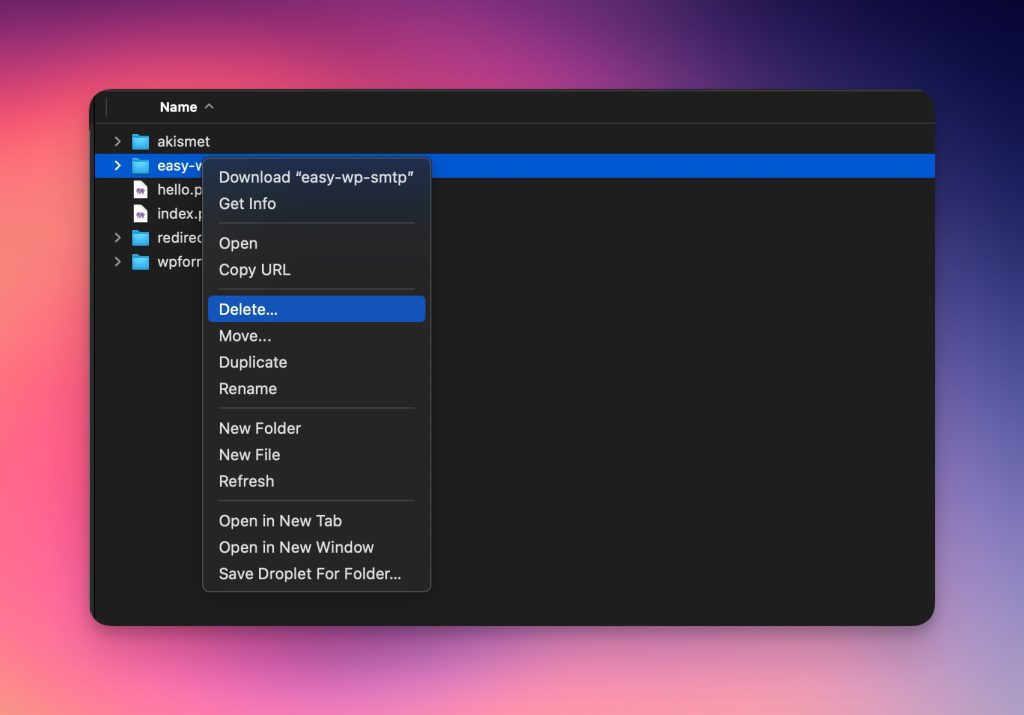Select Download "easy-wp-smtp" menu item
This screenshot has height=715, width=1024.
(x=316, y=177)
